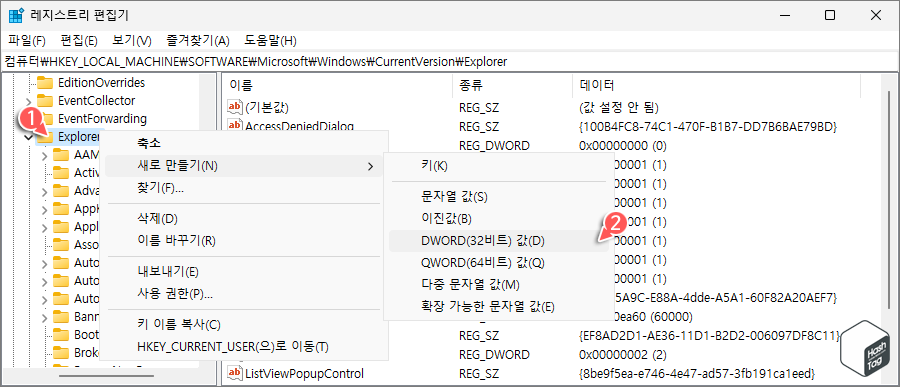
Task: Click the Bann folder icon
Action: point(60,316)
